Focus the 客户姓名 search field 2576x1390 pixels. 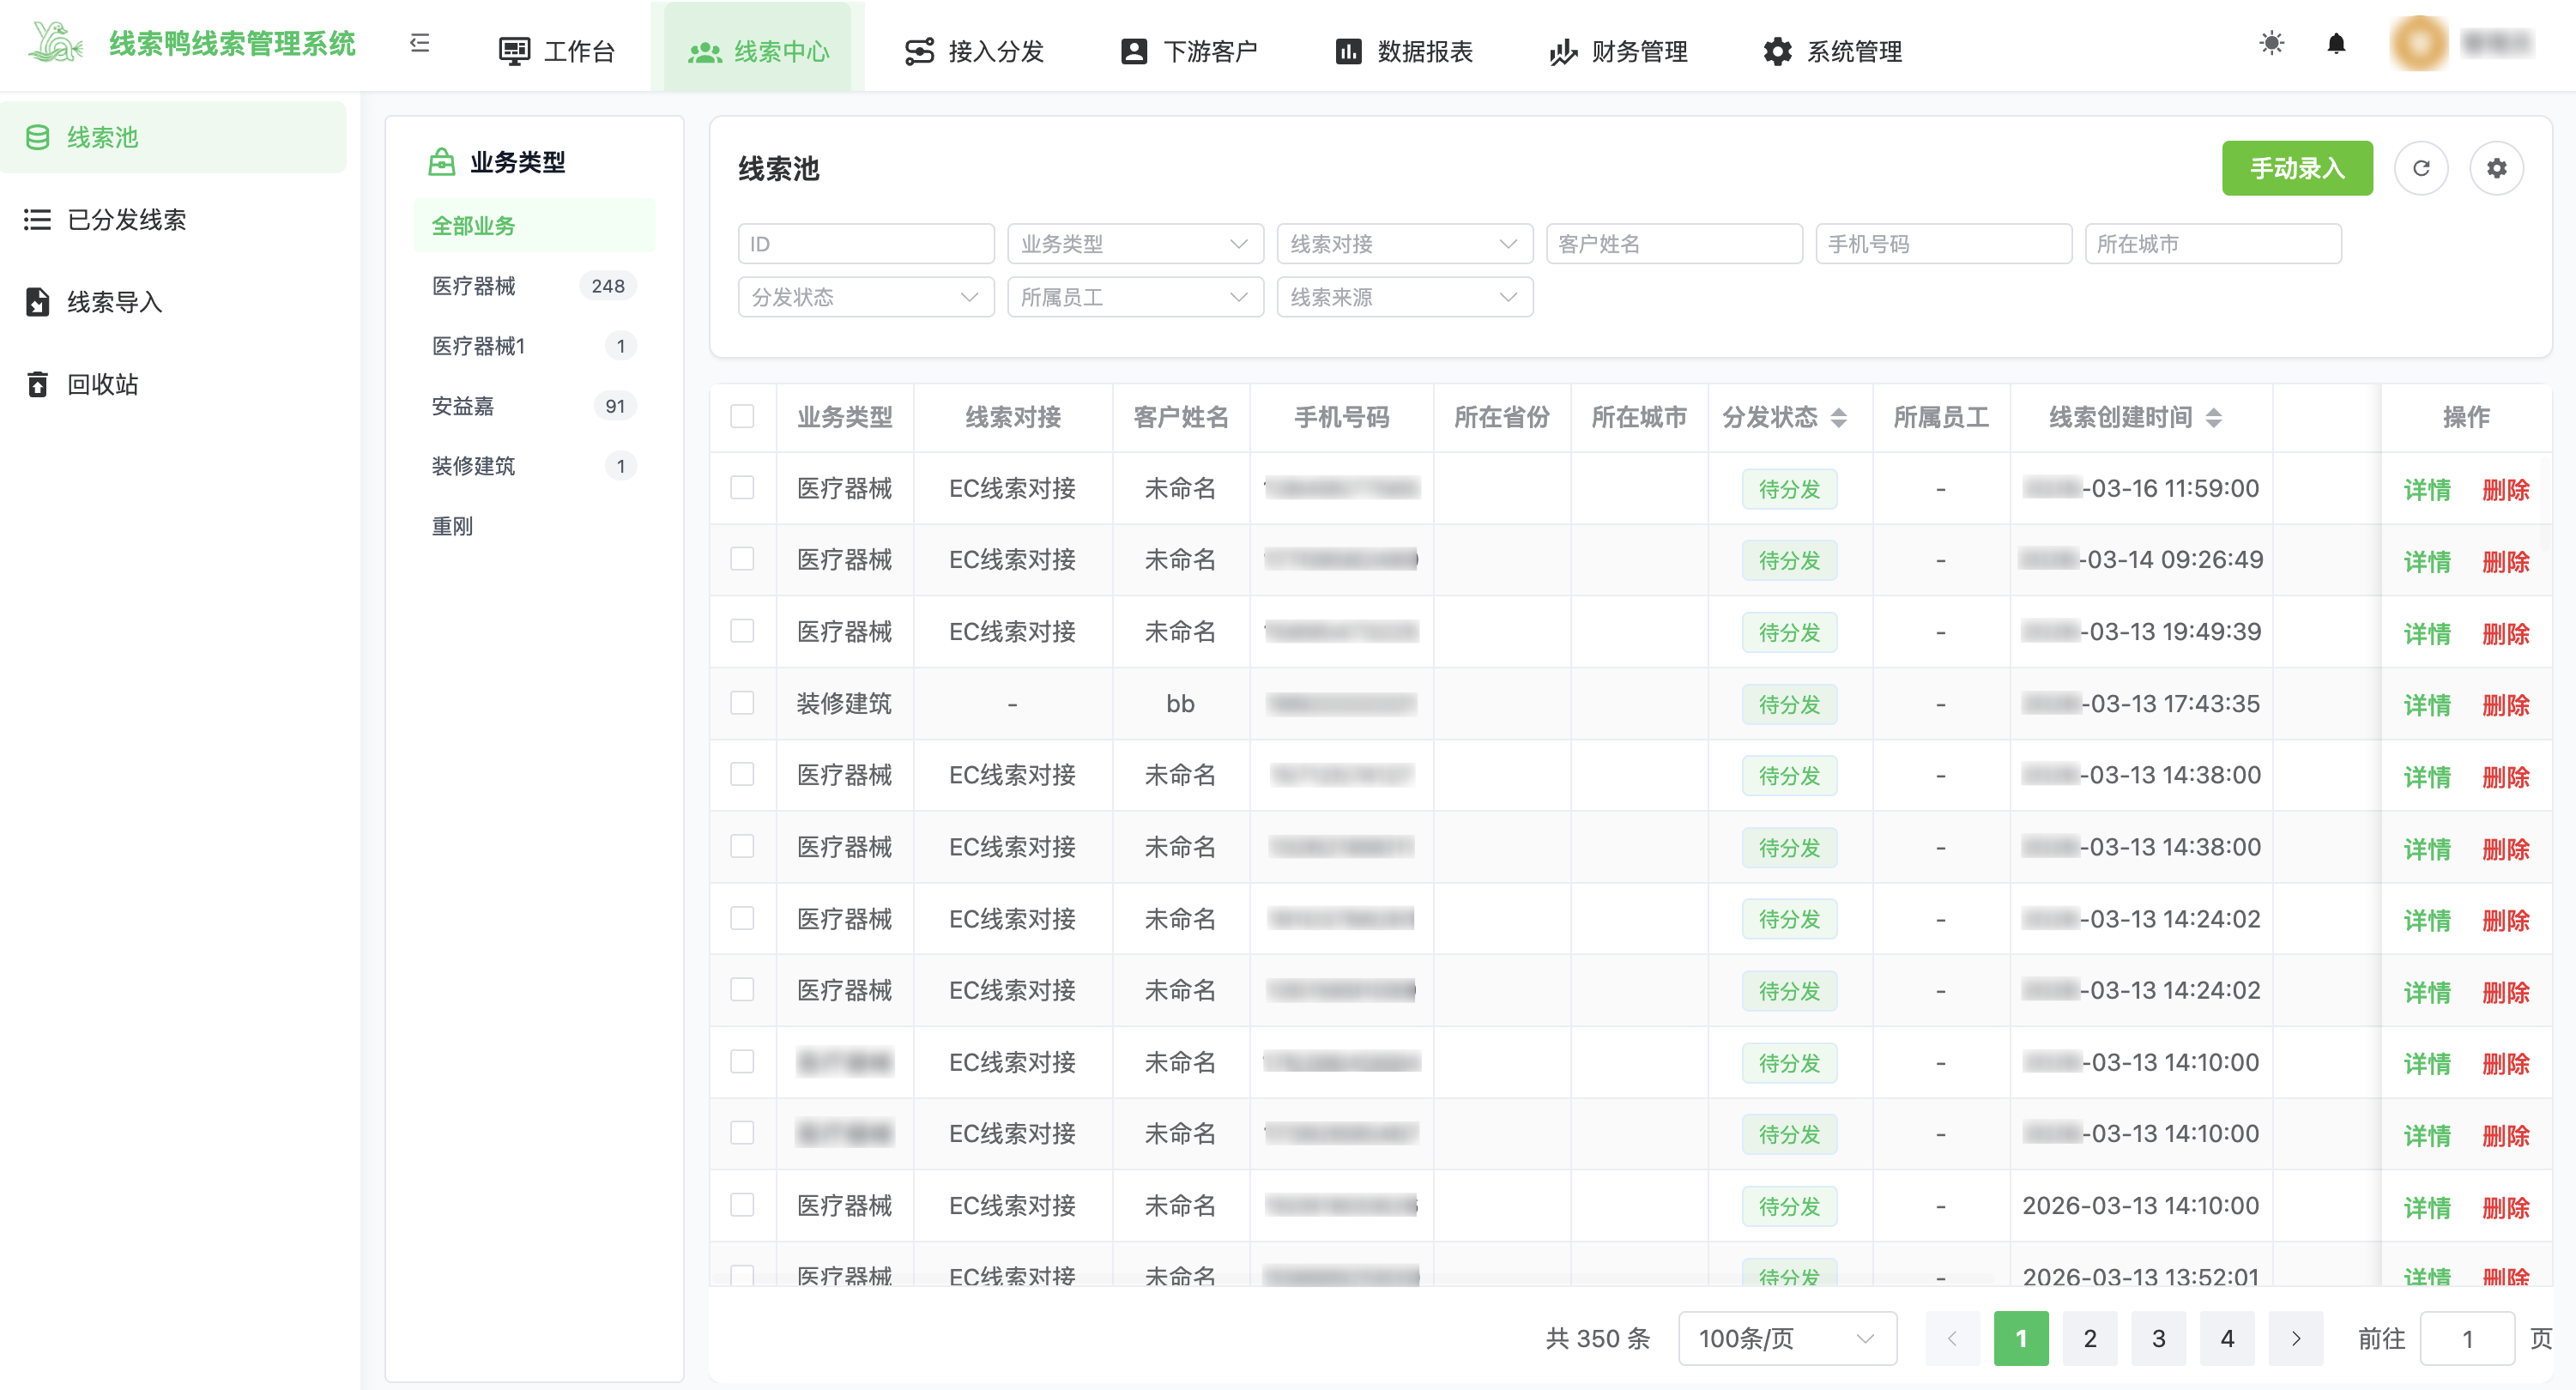1673,244
